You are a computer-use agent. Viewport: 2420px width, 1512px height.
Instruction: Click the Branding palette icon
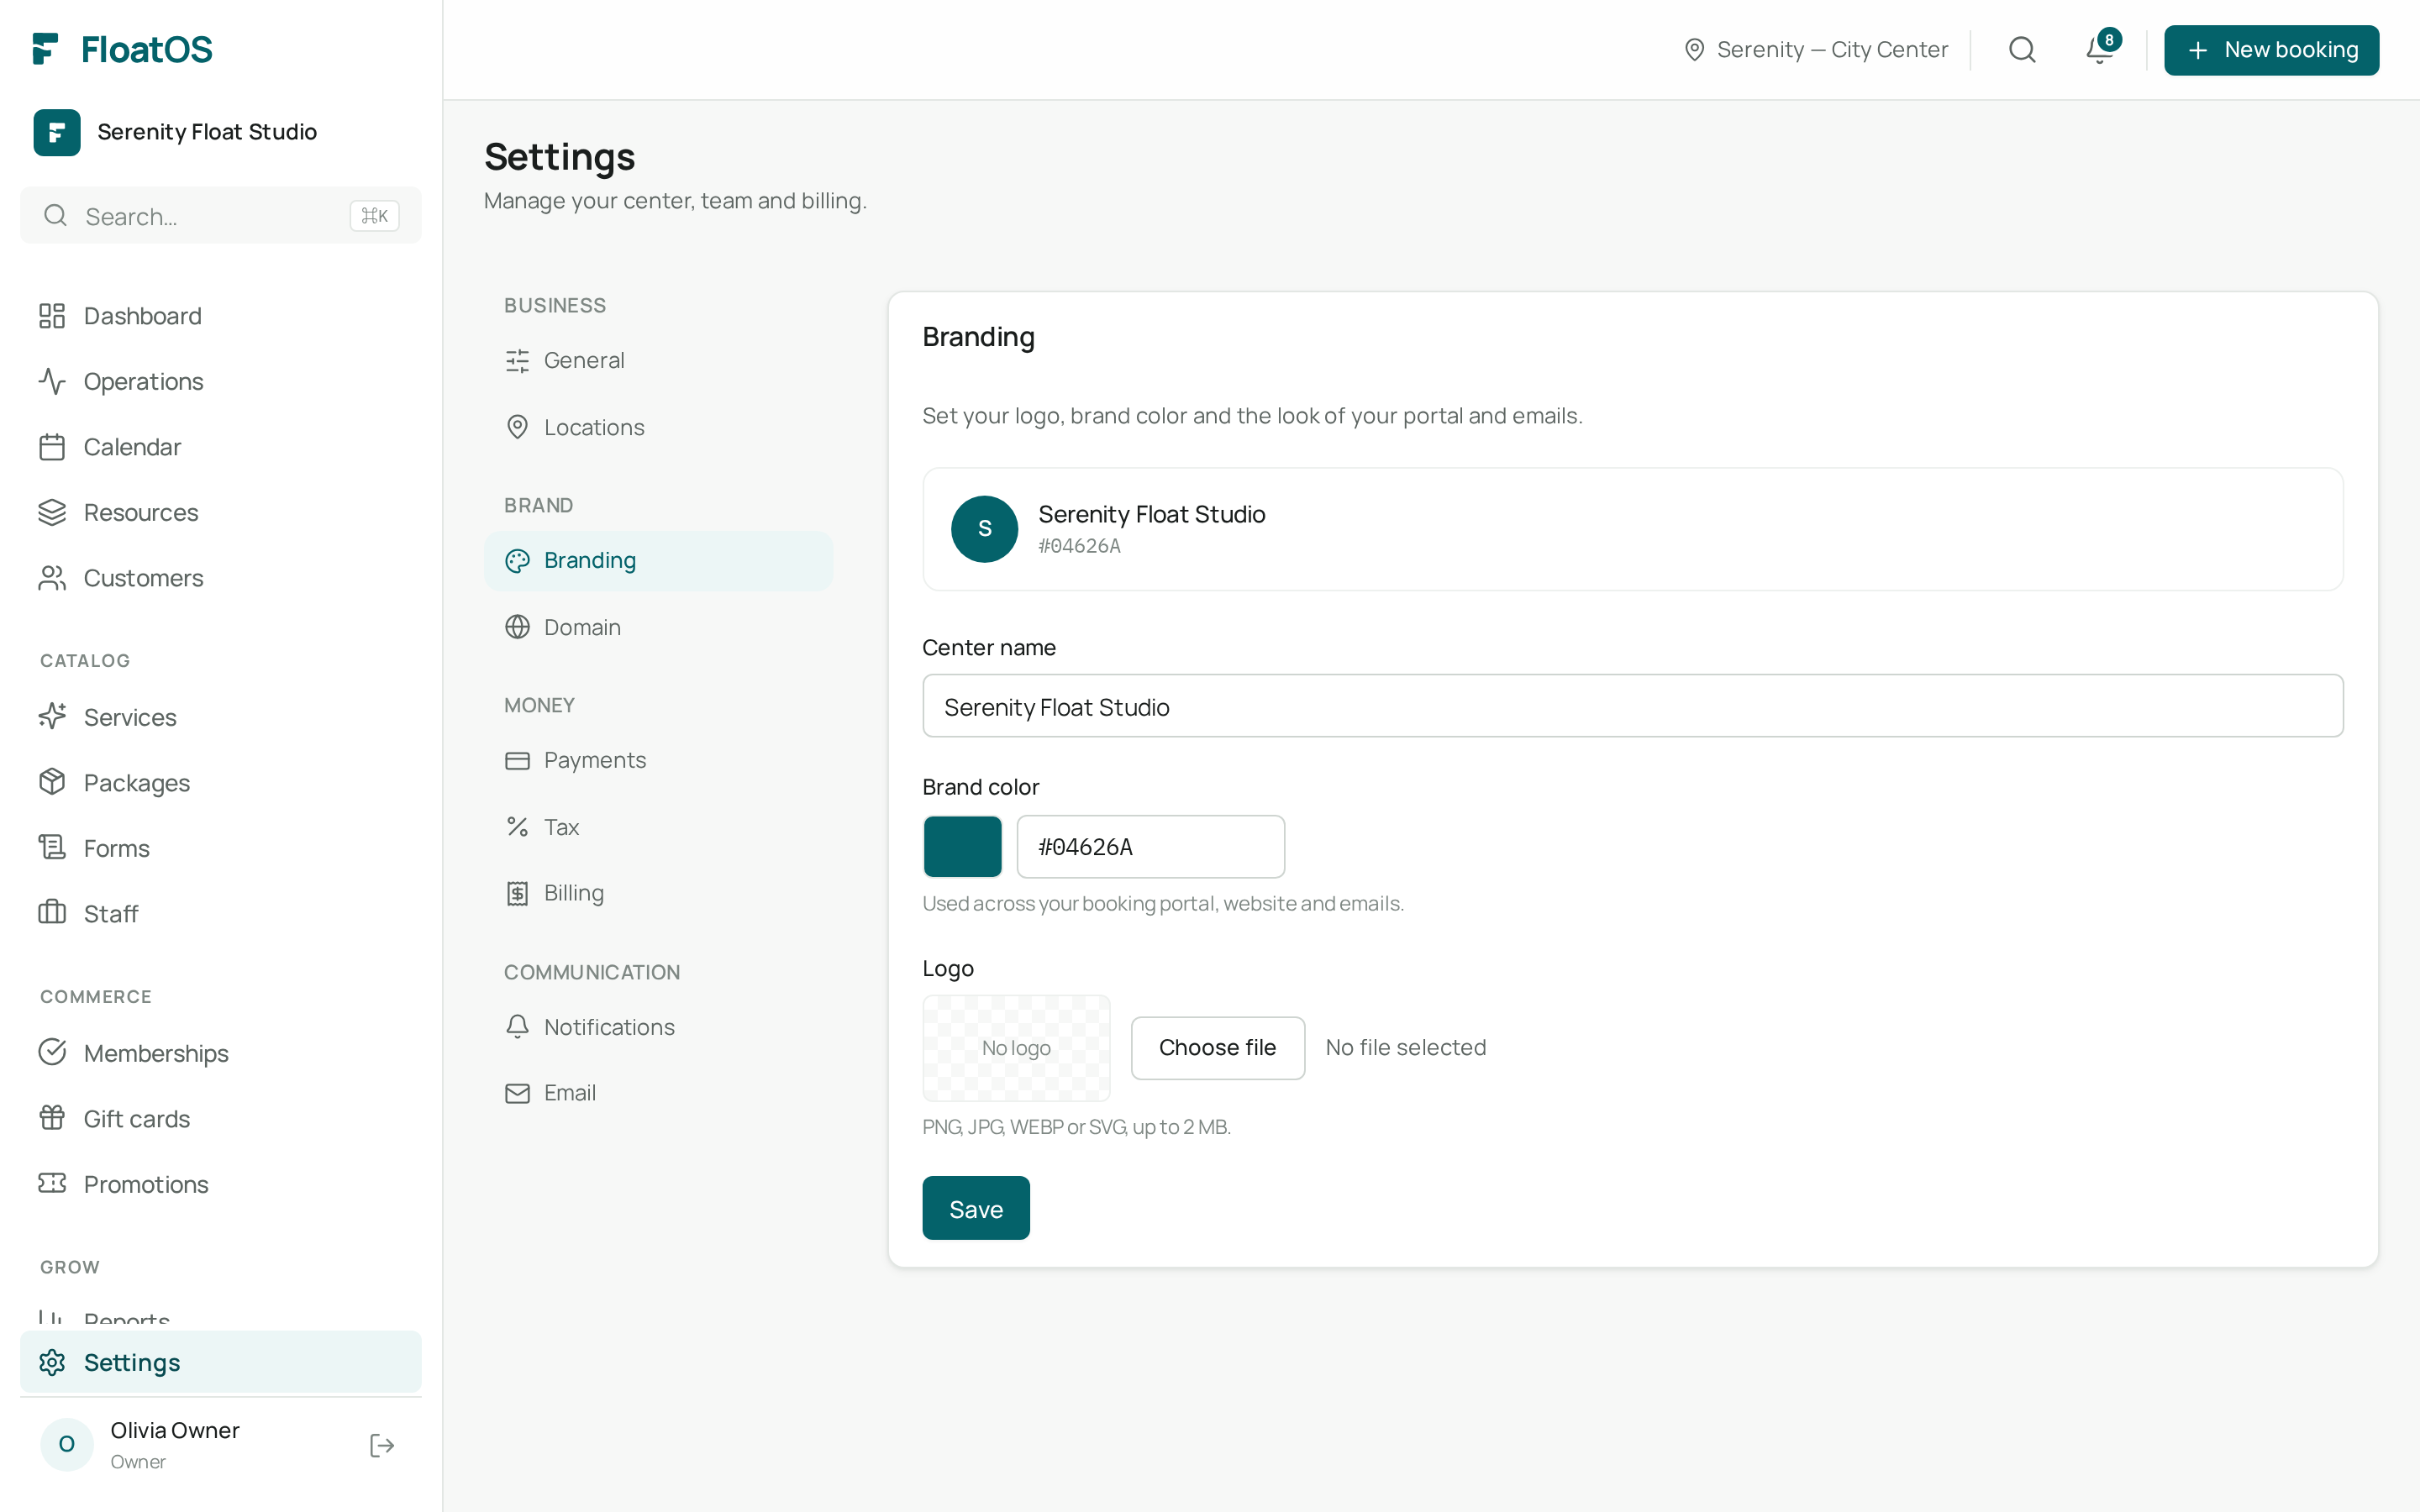tap(517, 561)
